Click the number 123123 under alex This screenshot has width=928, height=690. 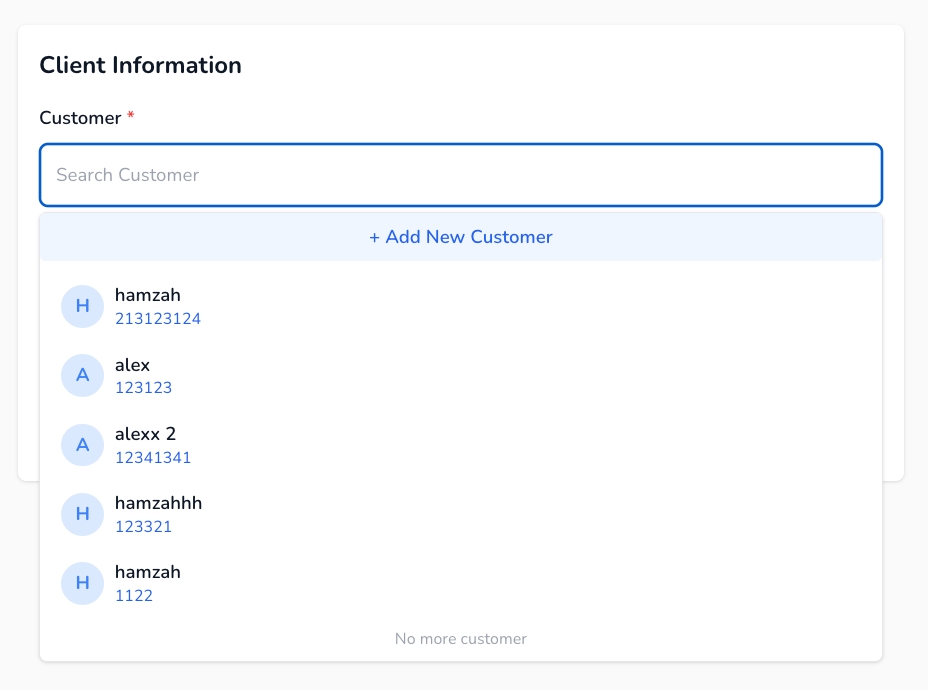143,388
